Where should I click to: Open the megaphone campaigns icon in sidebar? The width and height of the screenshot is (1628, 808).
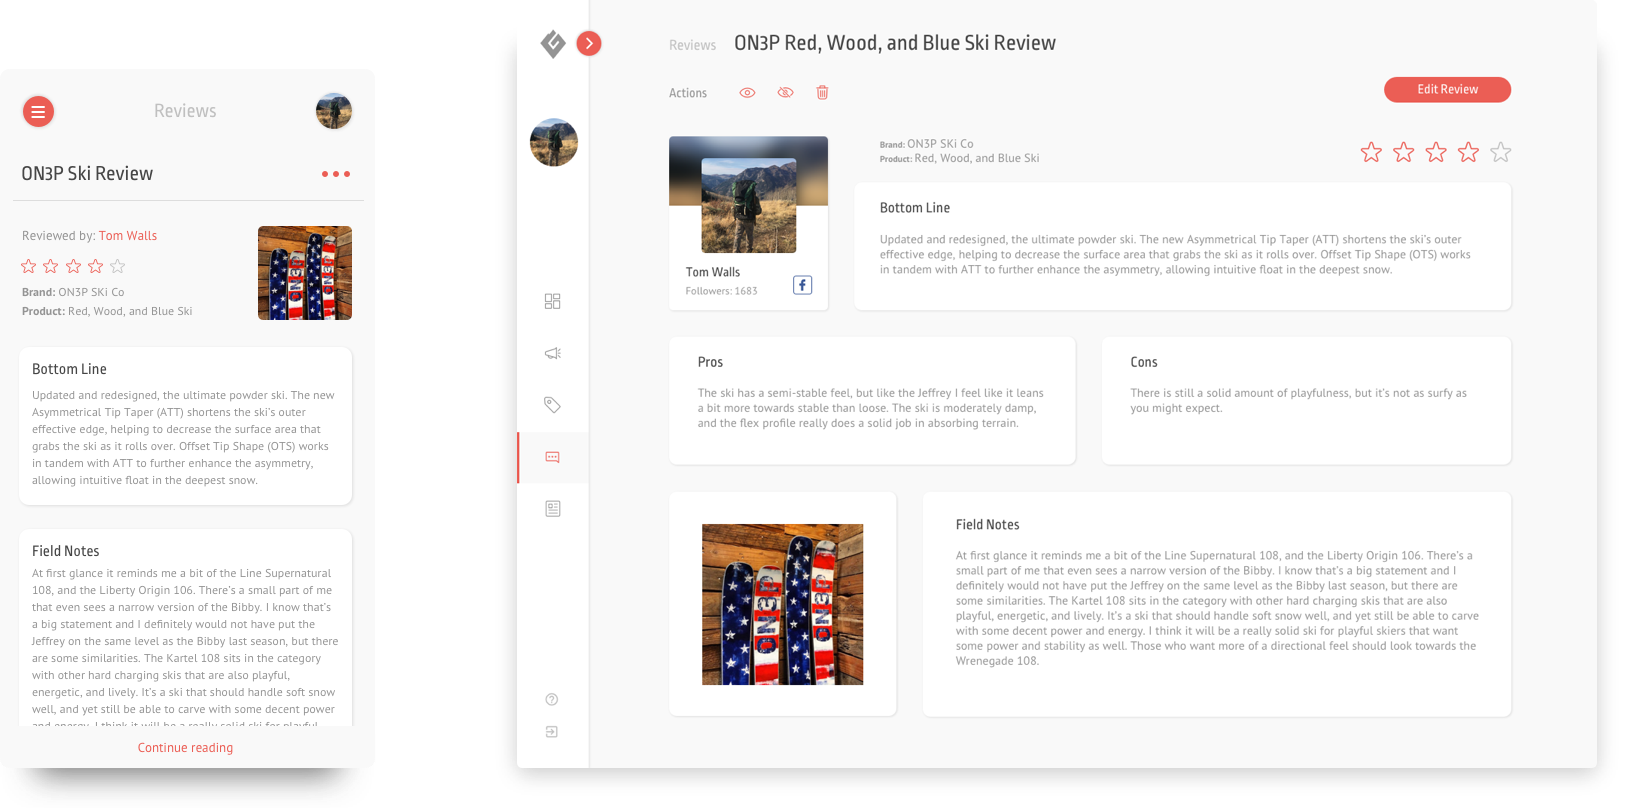click(552, 353)
